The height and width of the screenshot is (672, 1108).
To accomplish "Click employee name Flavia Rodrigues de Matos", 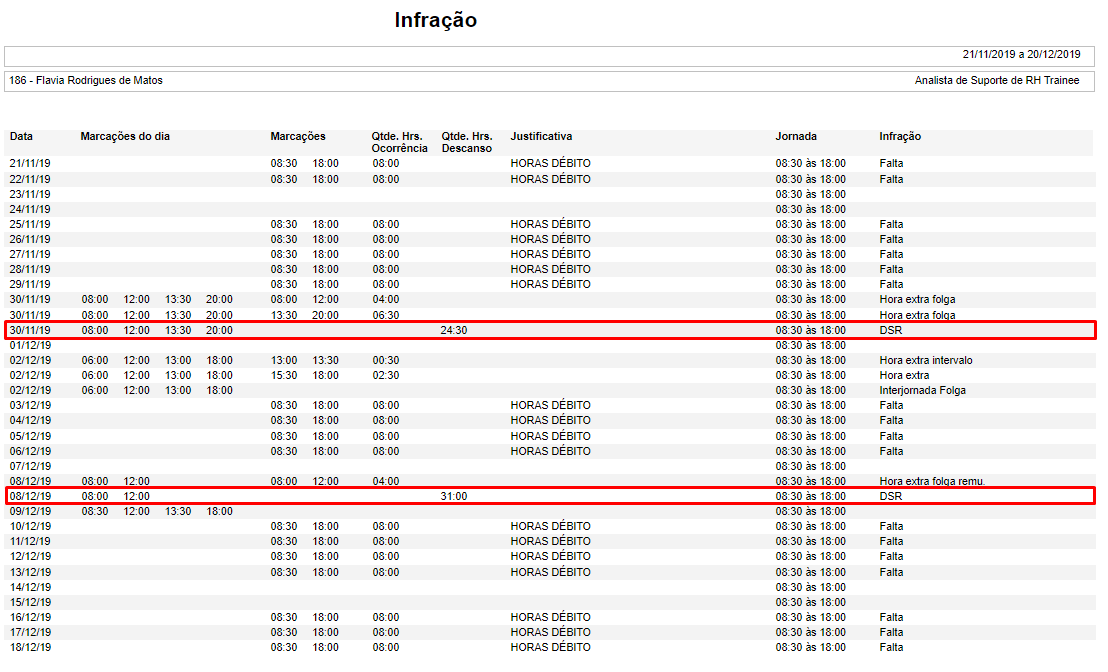I will (x=85, y=81).
